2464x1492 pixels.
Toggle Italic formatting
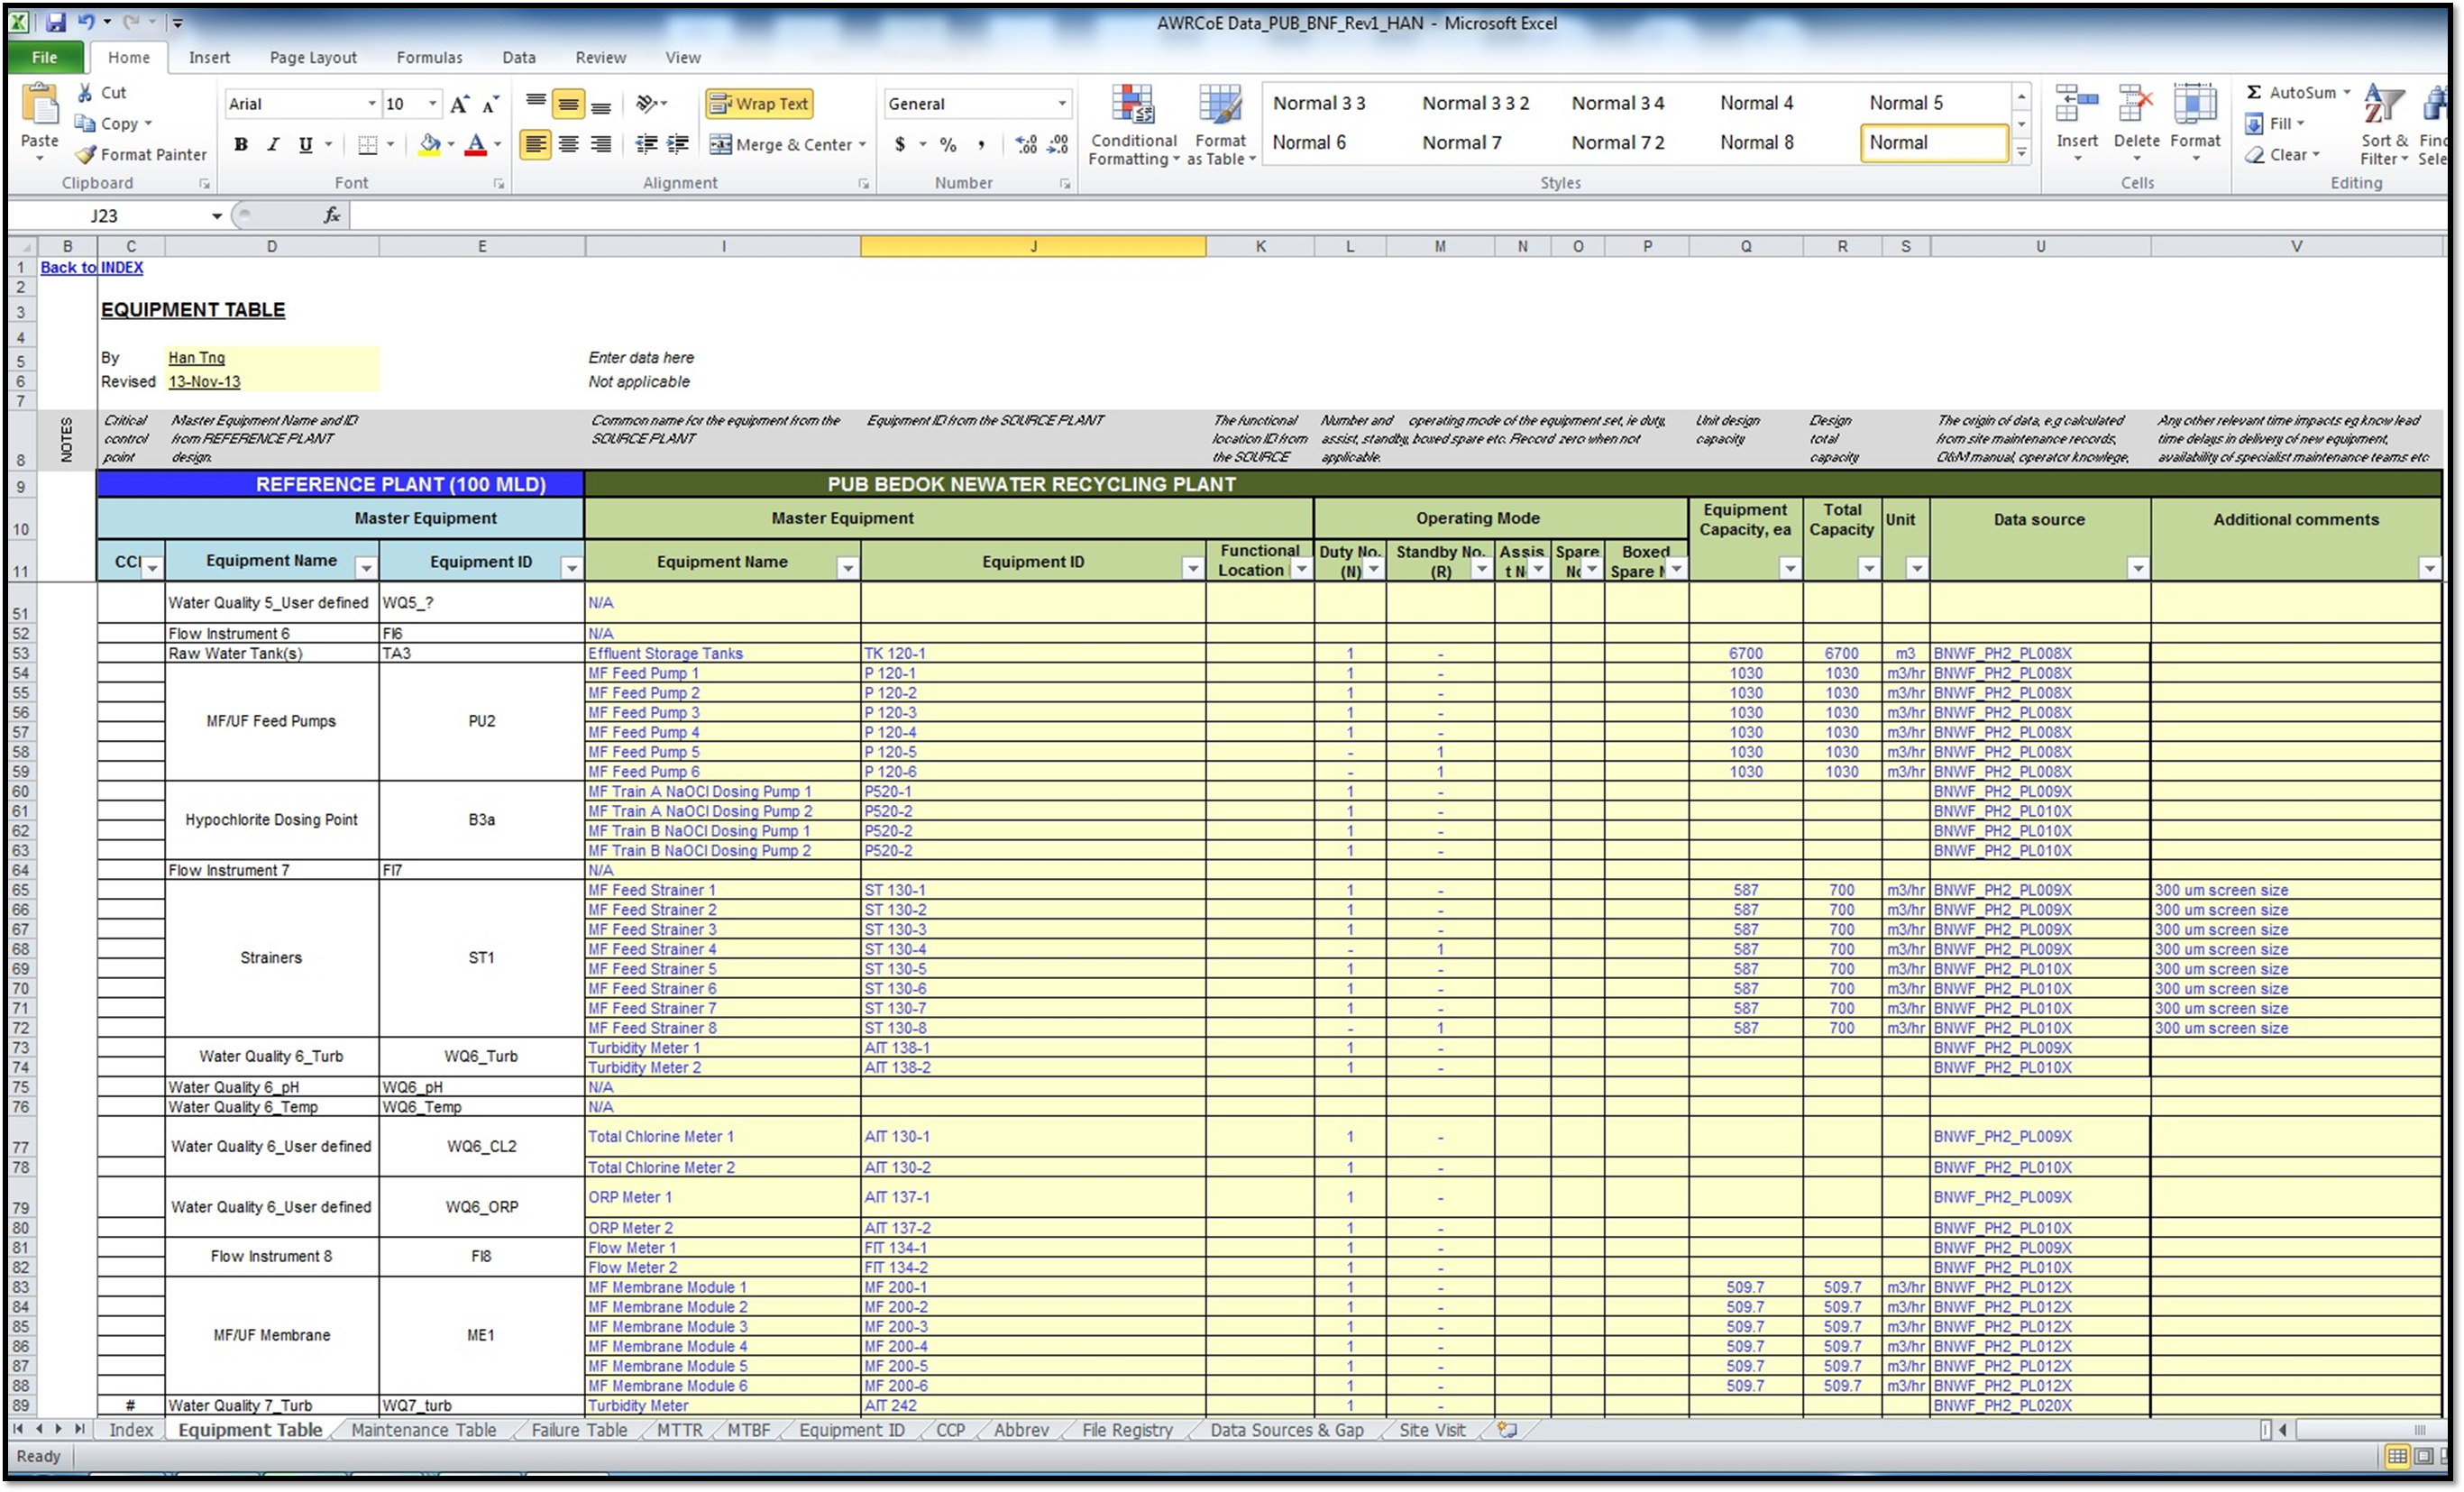click(273, 144)
